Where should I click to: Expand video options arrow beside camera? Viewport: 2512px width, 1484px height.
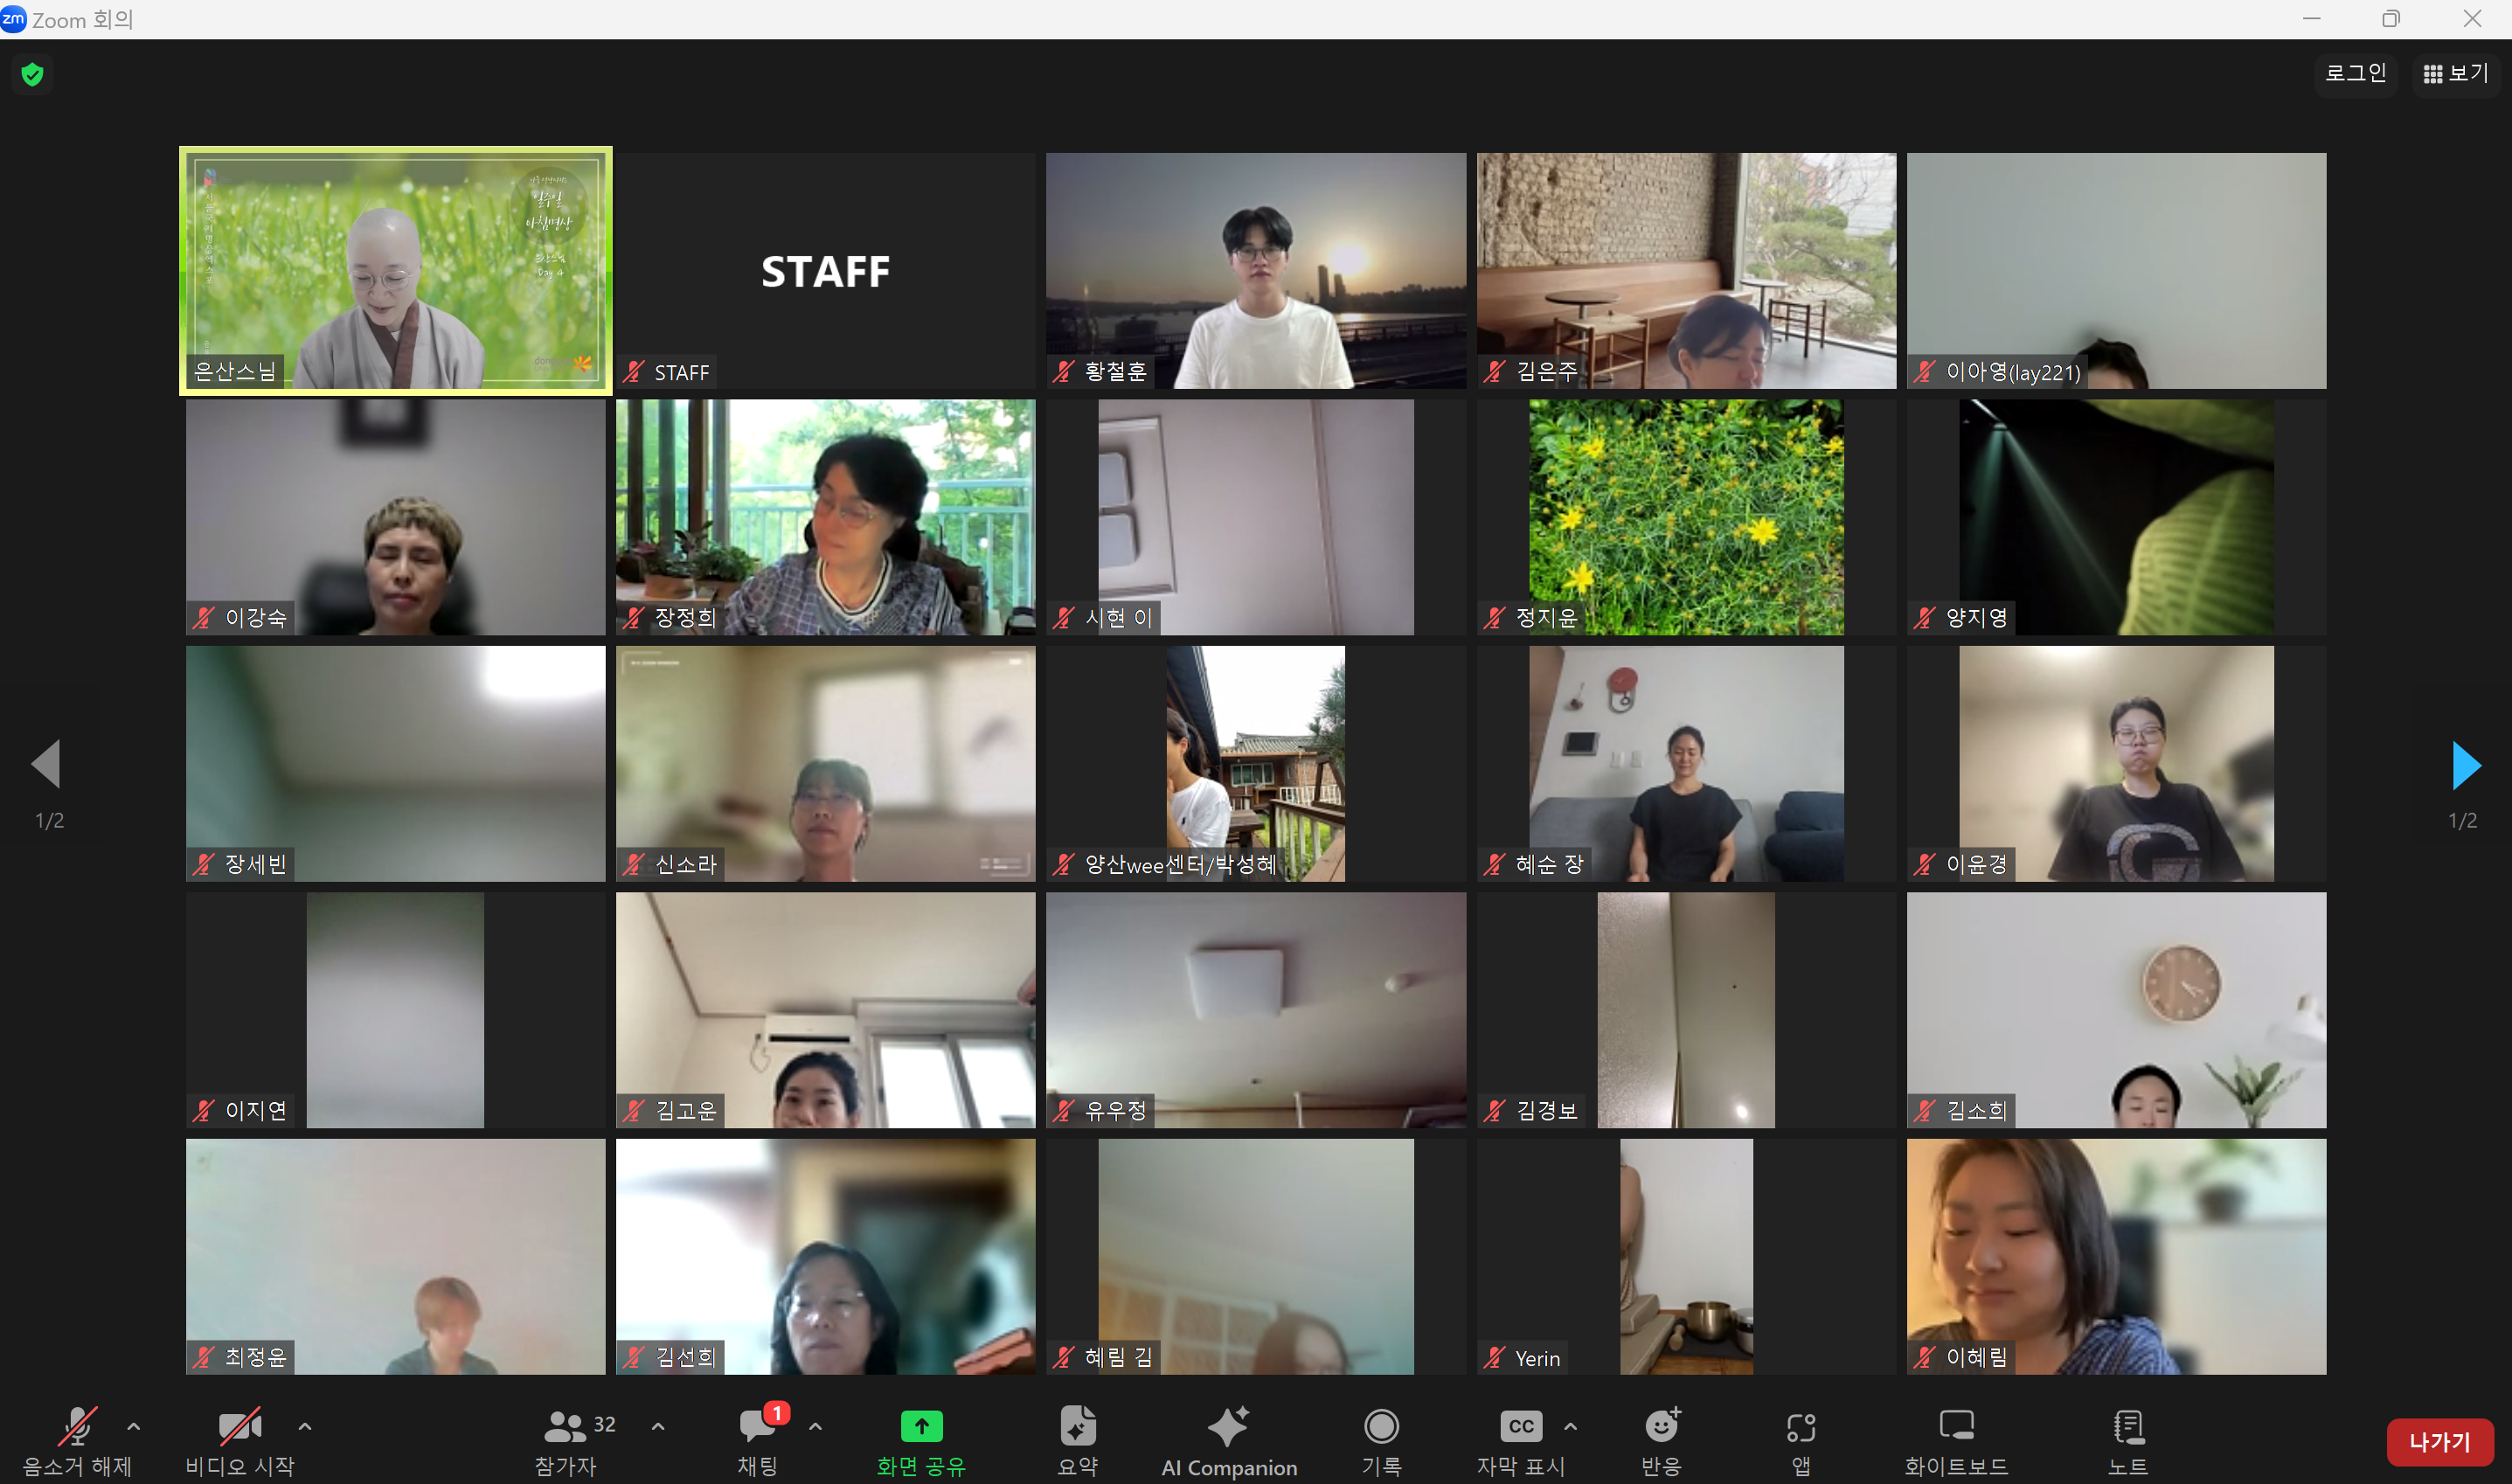(305, 1427)
